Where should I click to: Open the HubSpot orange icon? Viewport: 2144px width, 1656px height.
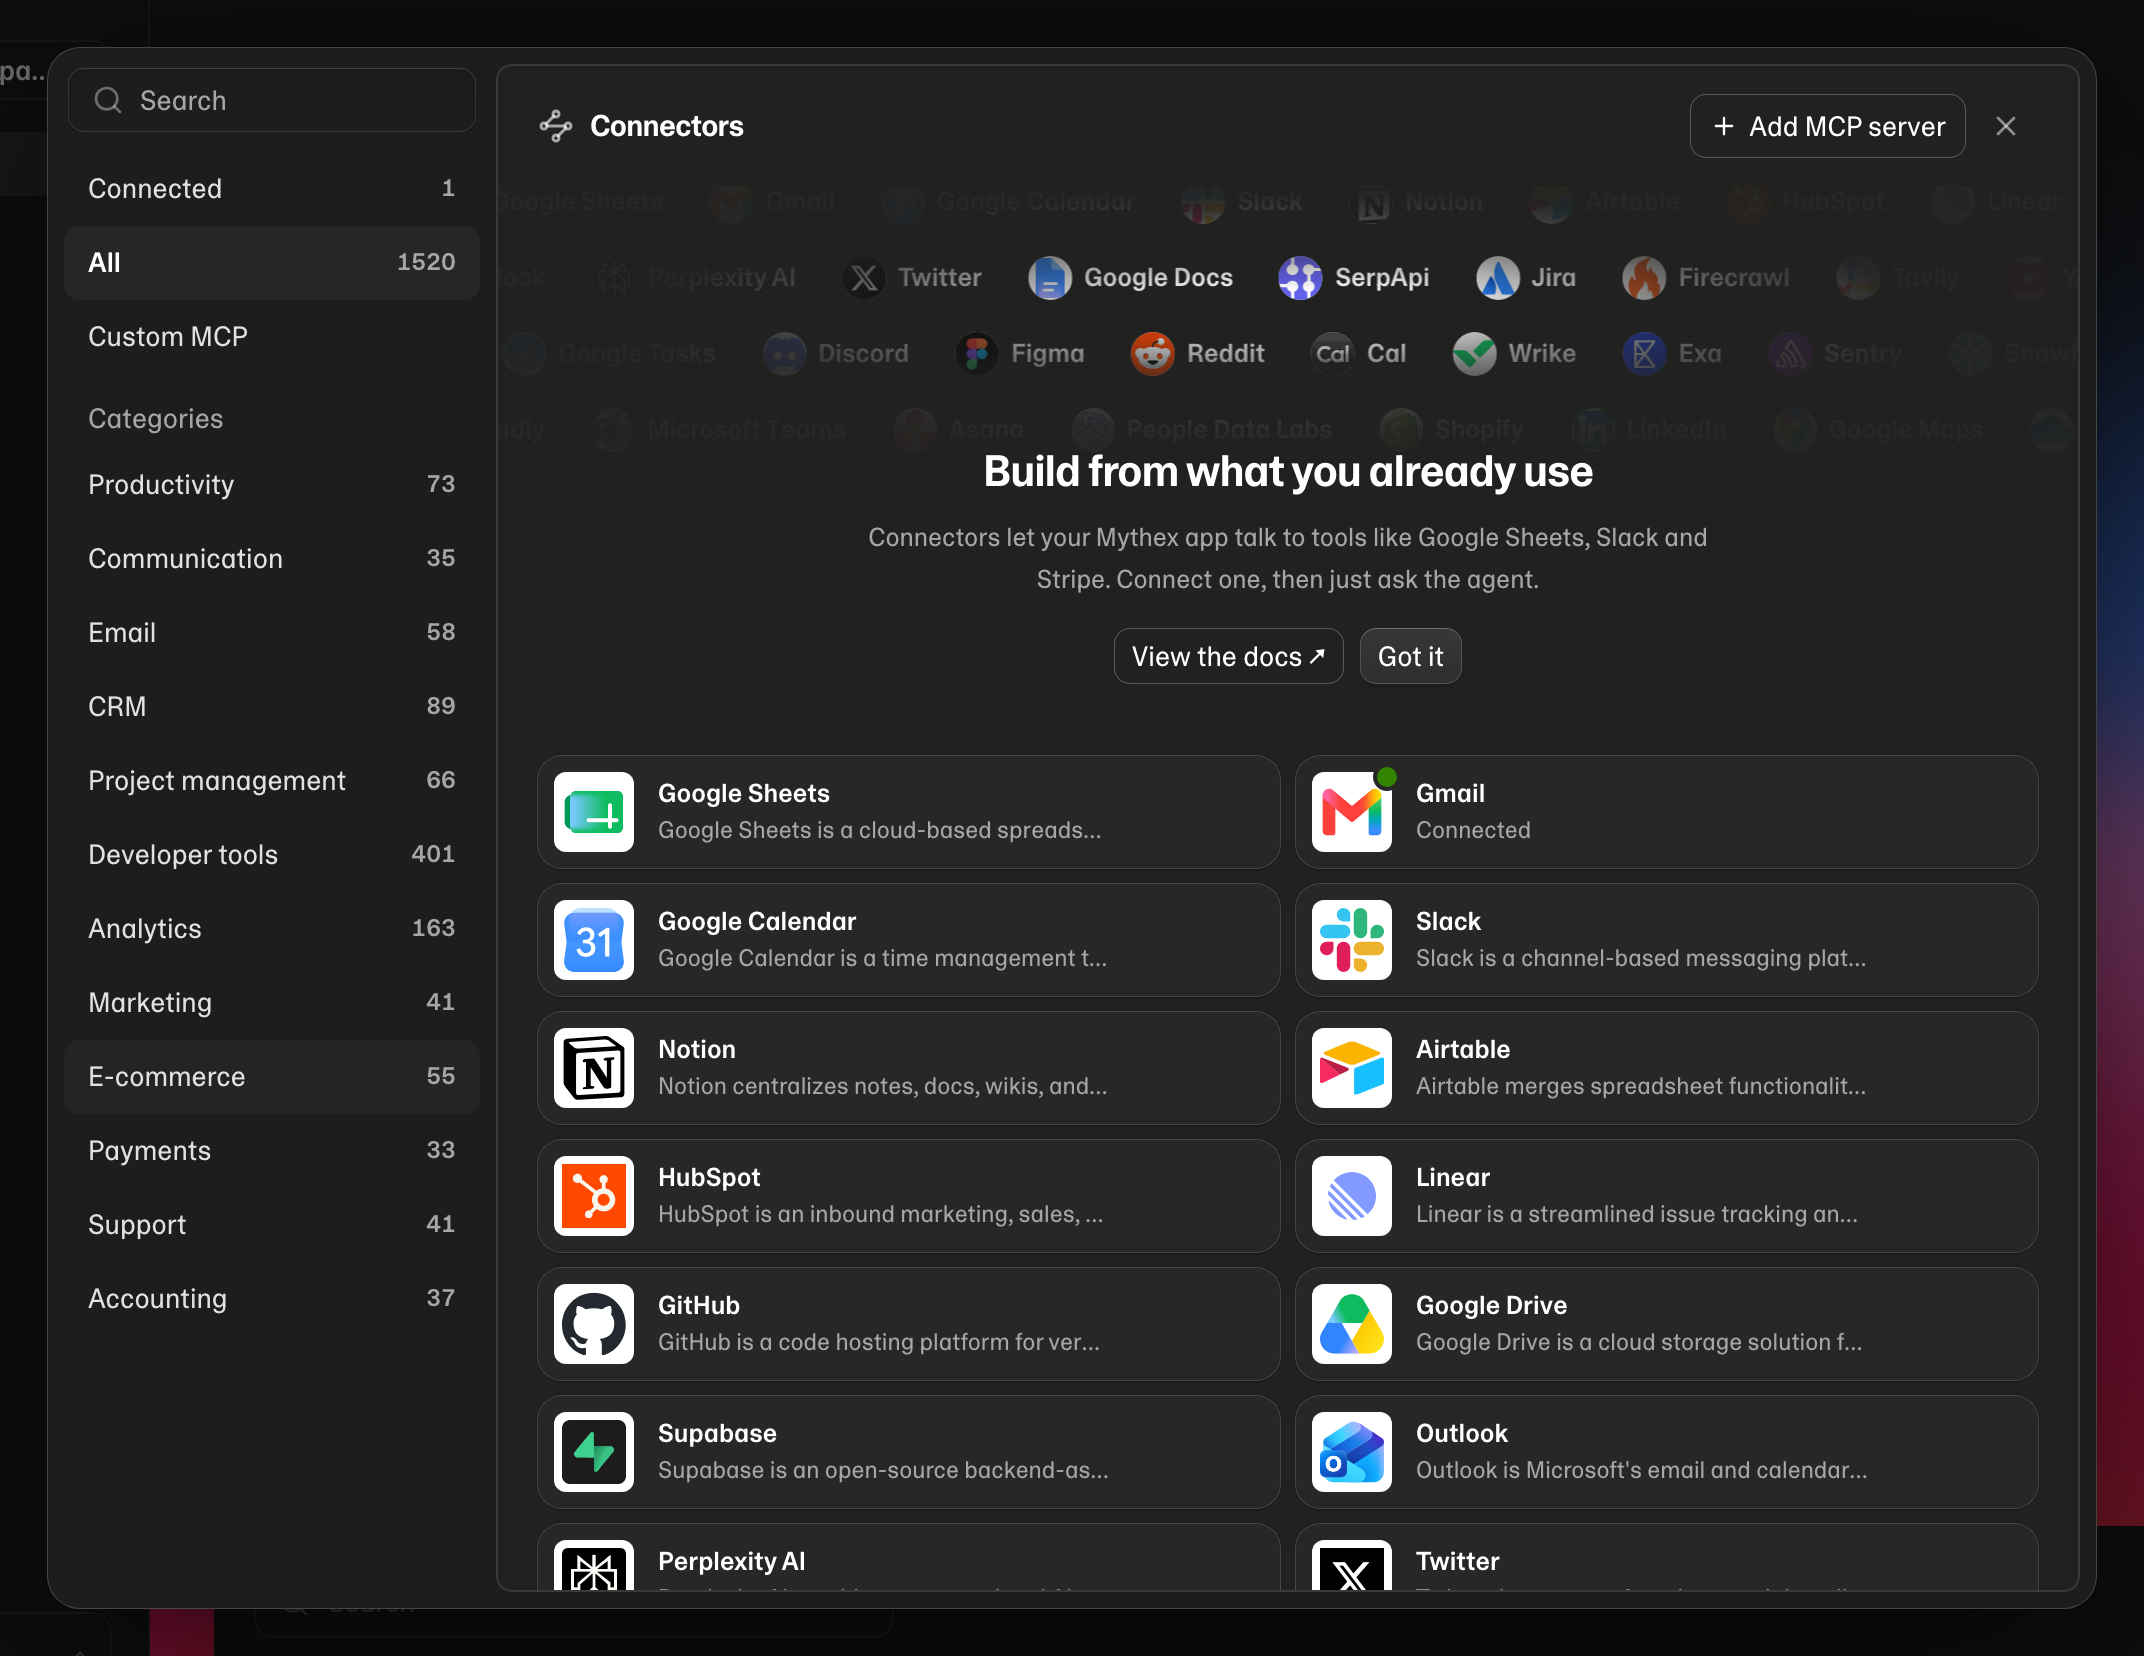coord(594,1196)
